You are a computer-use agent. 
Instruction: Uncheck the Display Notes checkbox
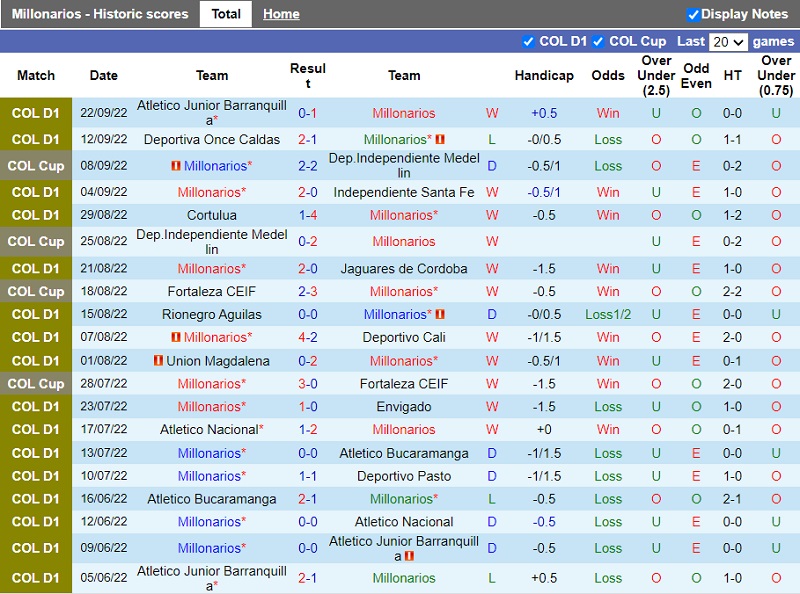click(x=693, y=14)
